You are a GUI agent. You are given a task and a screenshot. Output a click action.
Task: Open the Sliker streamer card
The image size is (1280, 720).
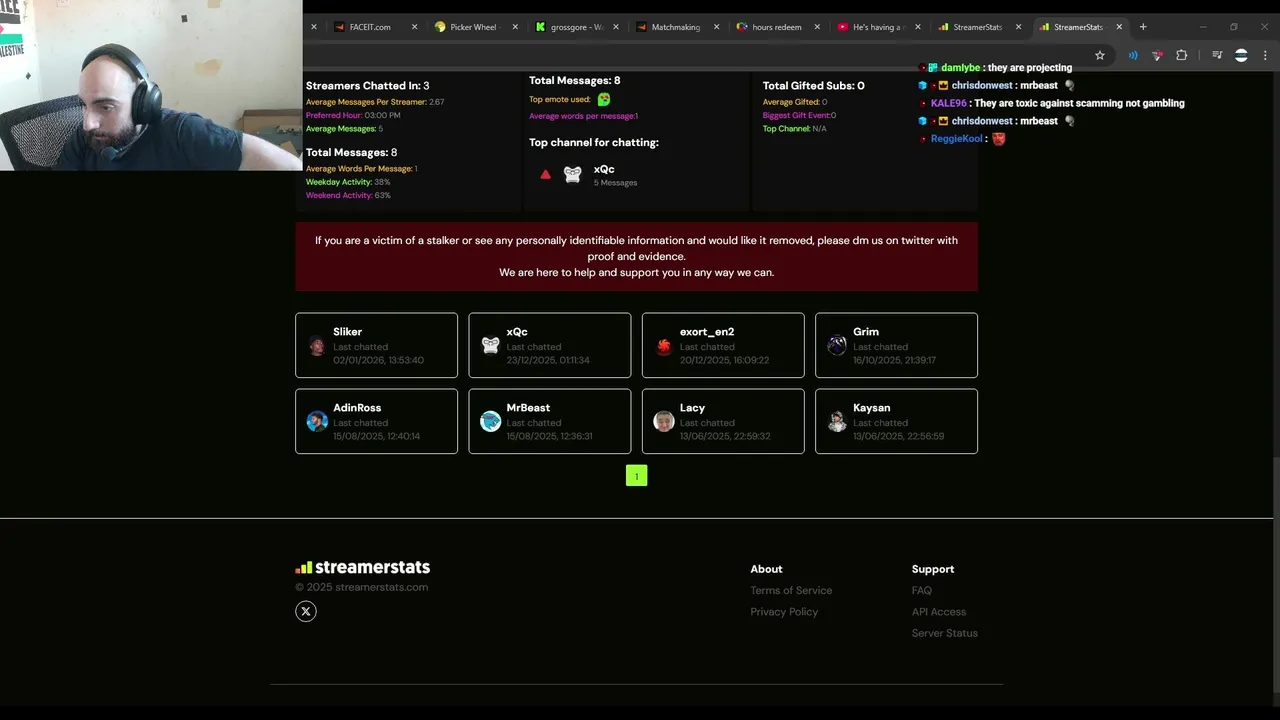tap(376, 345)
